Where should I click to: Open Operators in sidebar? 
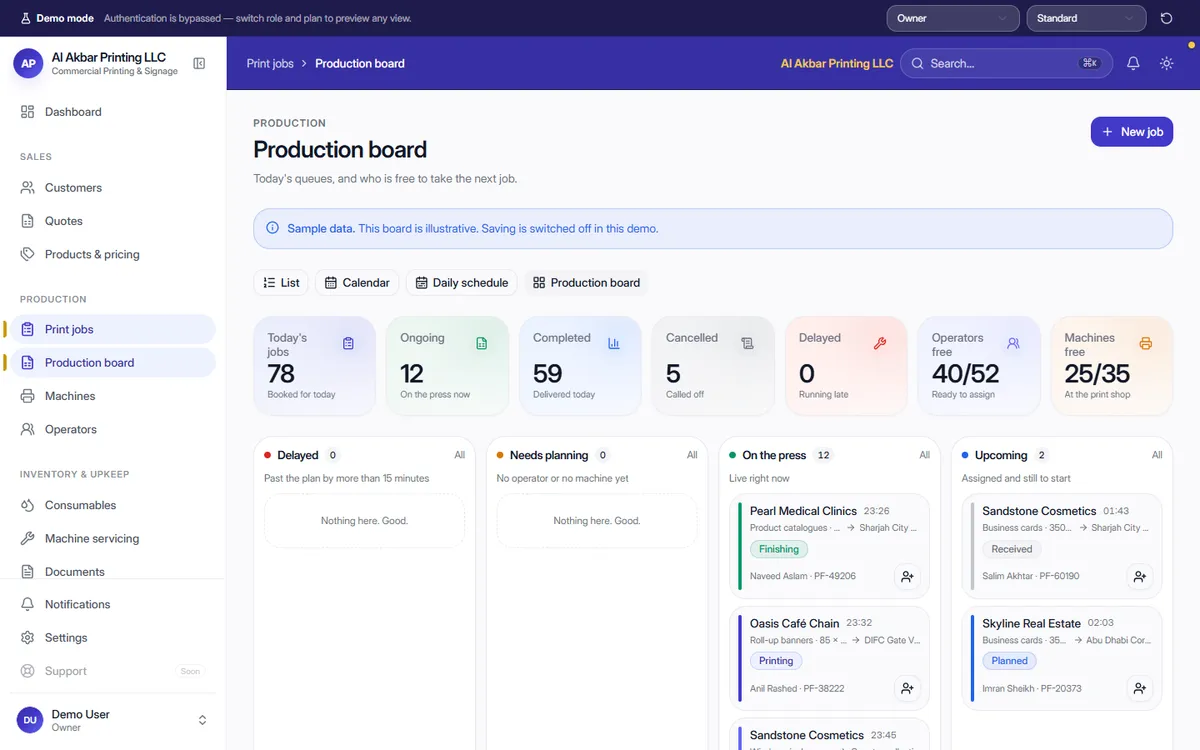112,429
